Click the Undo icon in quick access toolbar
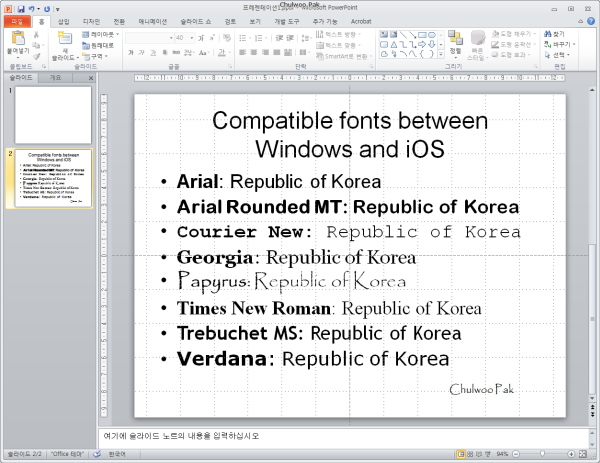Screen dimensions: 600x463 point(32,8)
